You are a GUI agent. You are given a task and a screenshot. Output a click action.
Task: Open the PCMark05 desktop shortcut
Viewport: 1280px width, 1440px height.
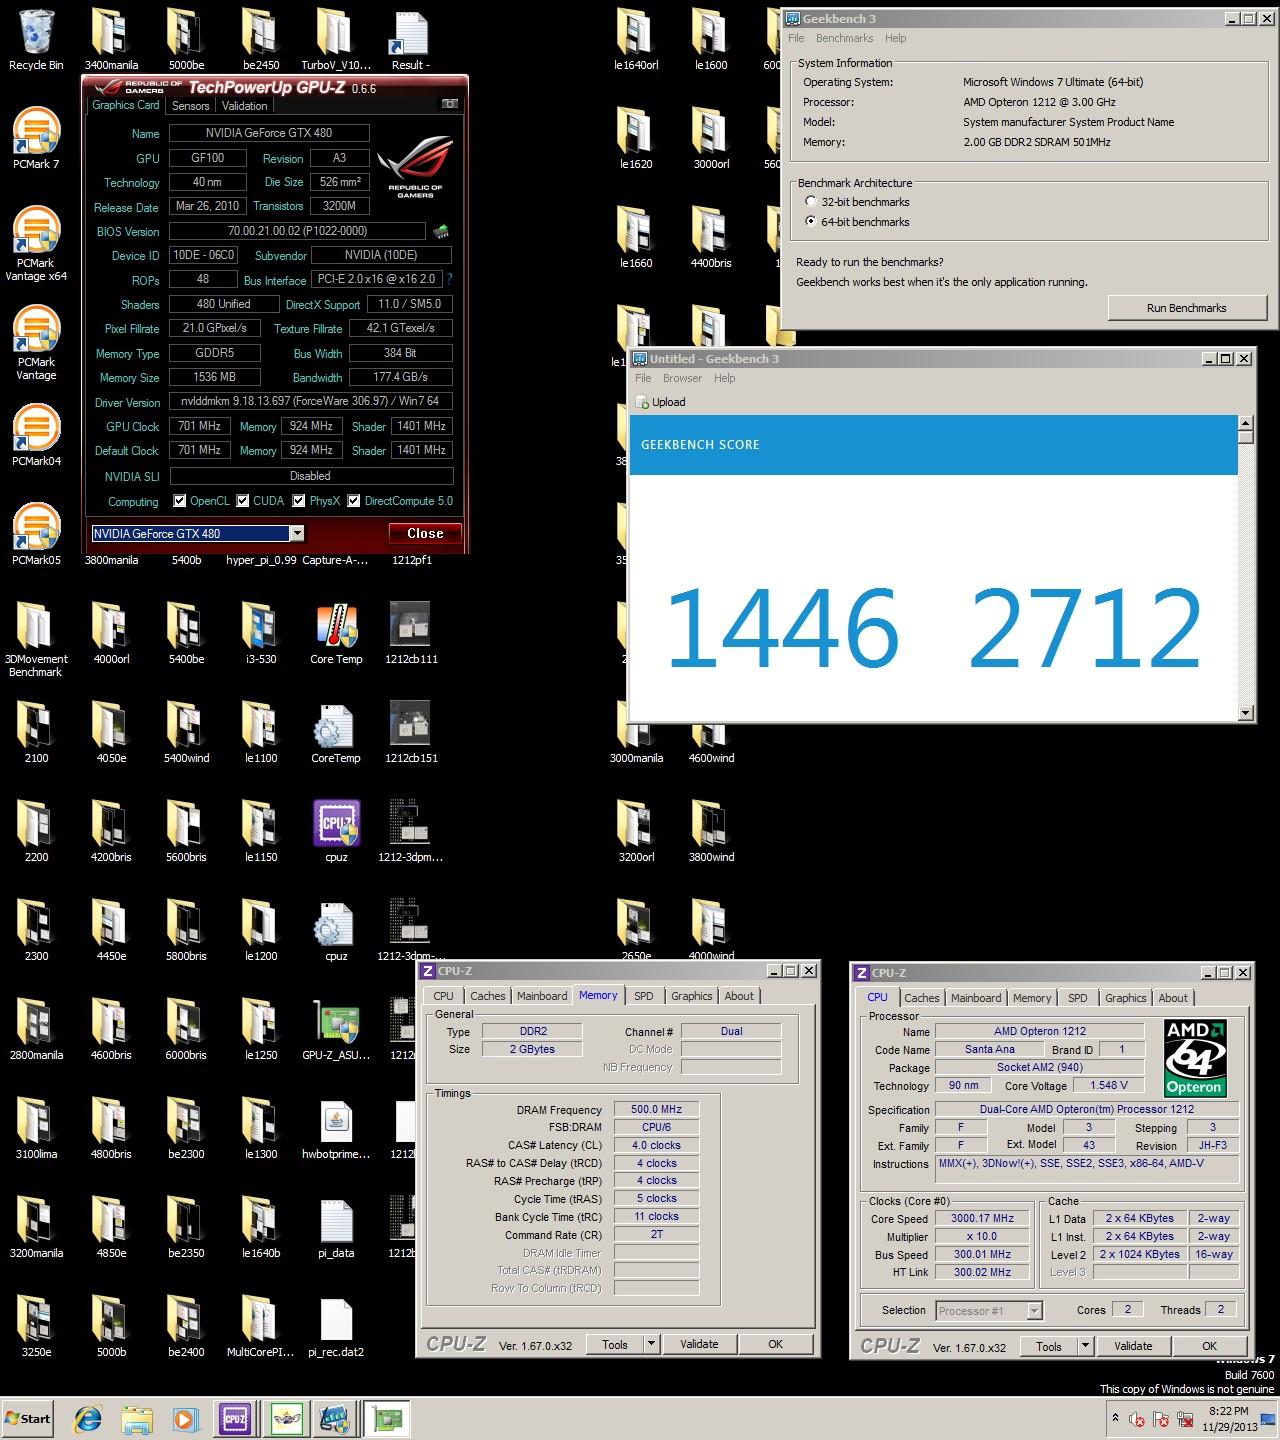tap(36, 534)
